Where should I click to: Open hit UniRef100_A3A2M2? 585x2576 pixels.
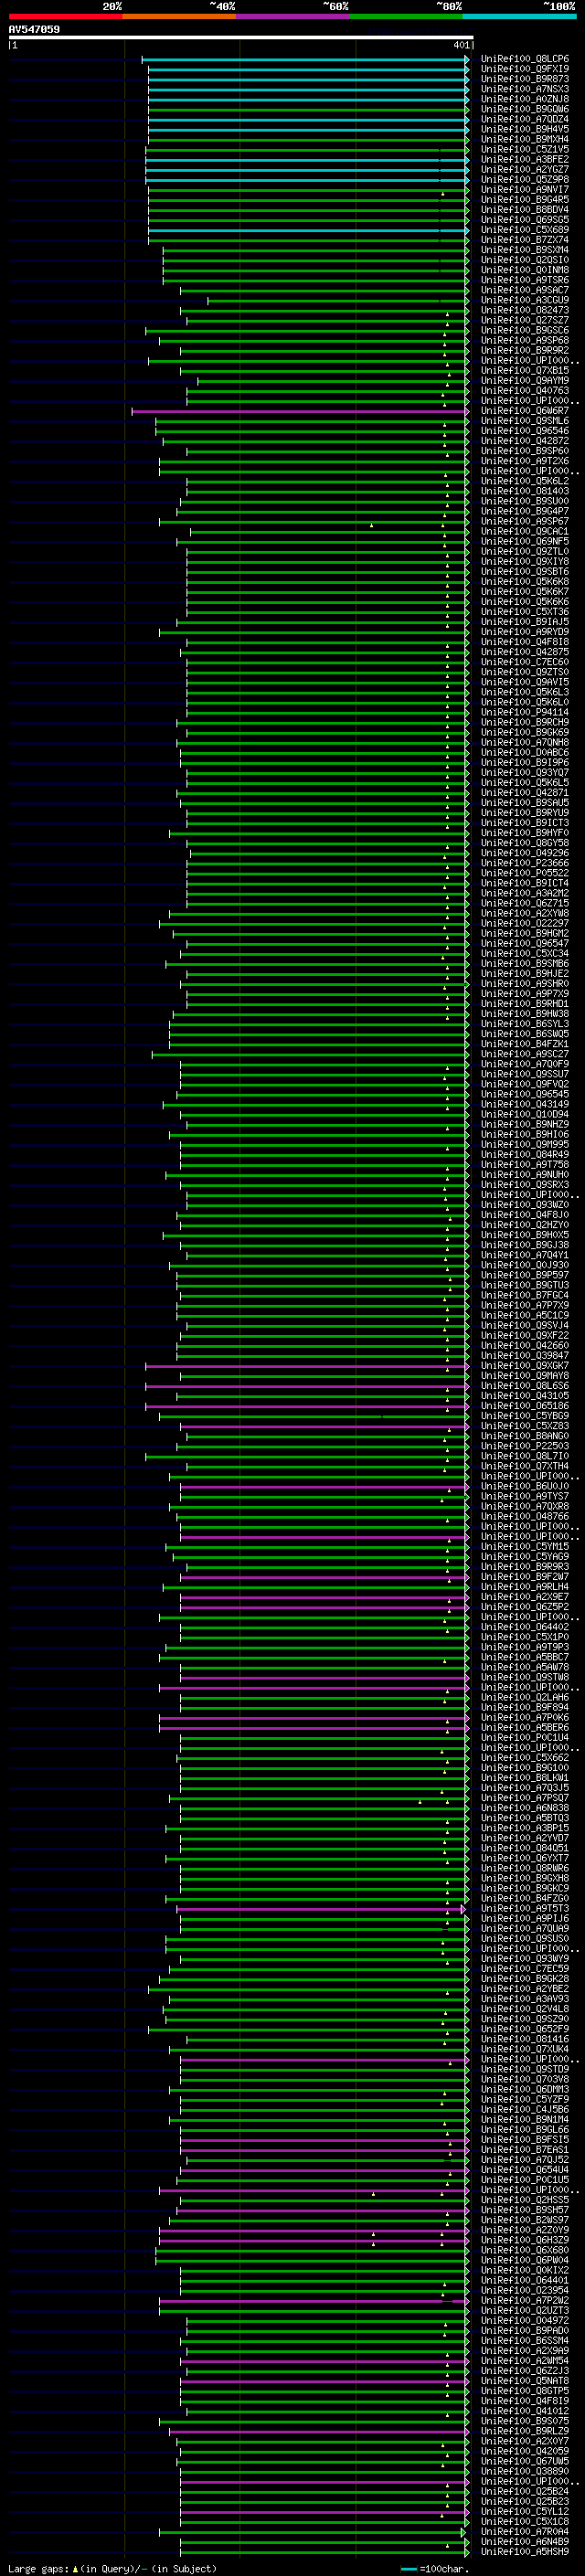point(525,893)
